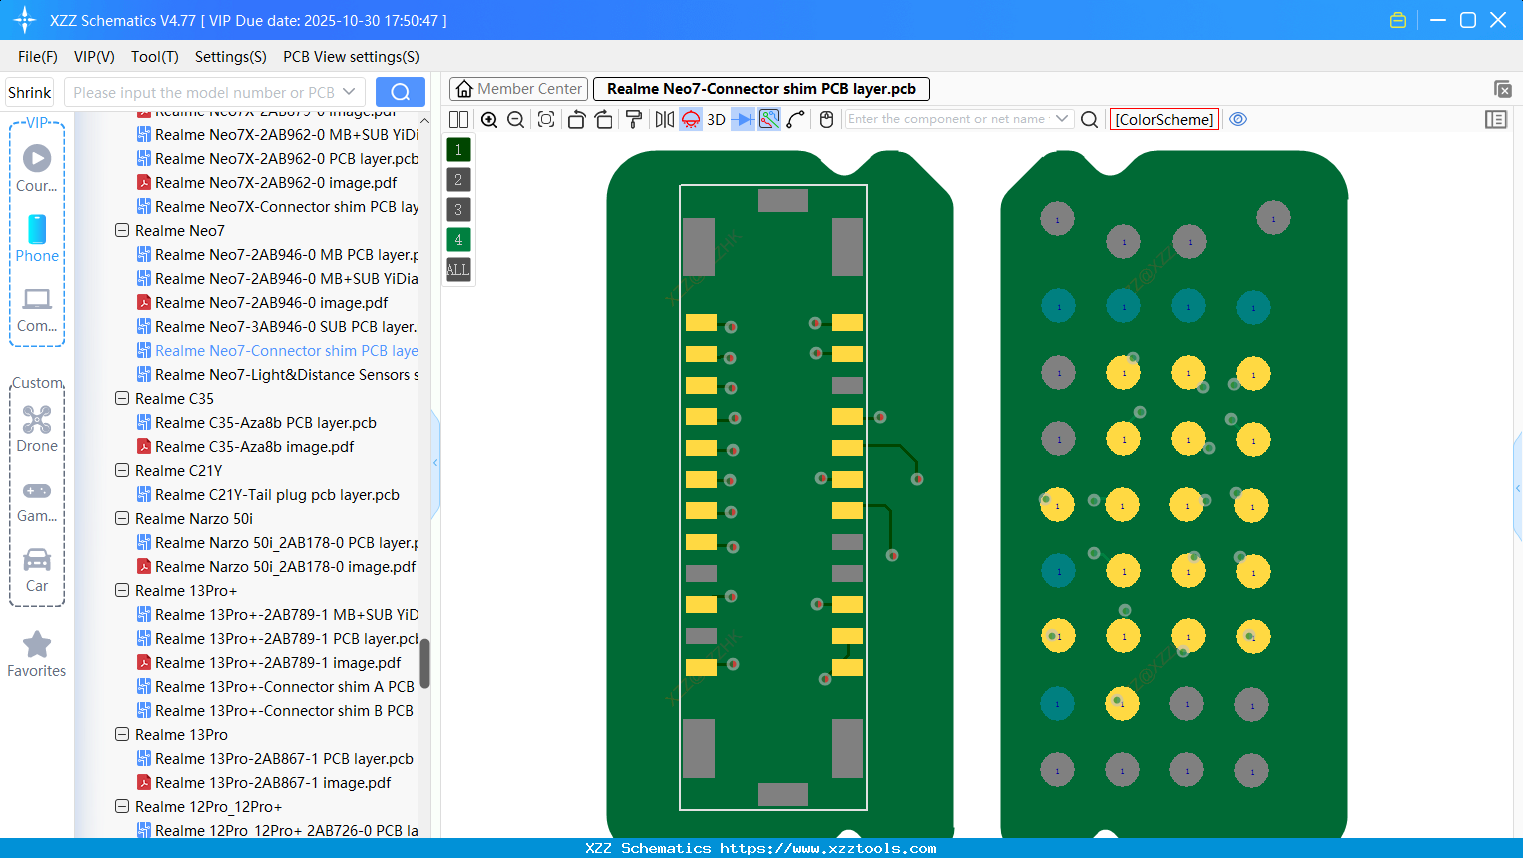Viewport: 1523px width, 858px height.
Task: Open the yellow toolbox icon in title bar
Action: pyautogui.click(x=1398, y=20)
